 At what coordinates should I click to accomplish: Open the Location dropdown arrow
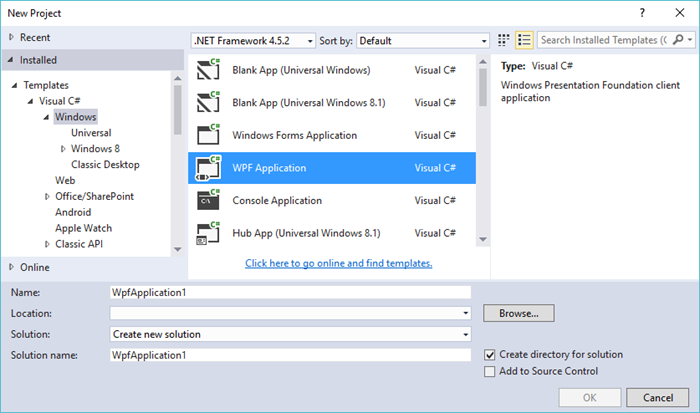465,313
